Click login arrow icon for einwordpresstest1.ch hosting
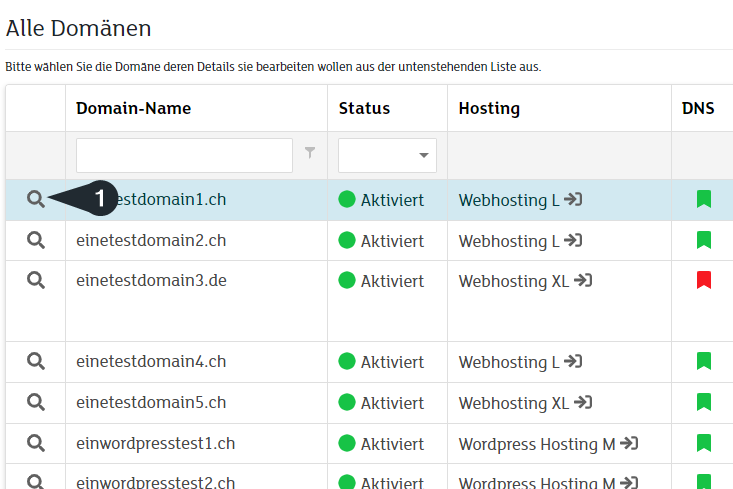This screenshot has height=489, width=733. 629,443
